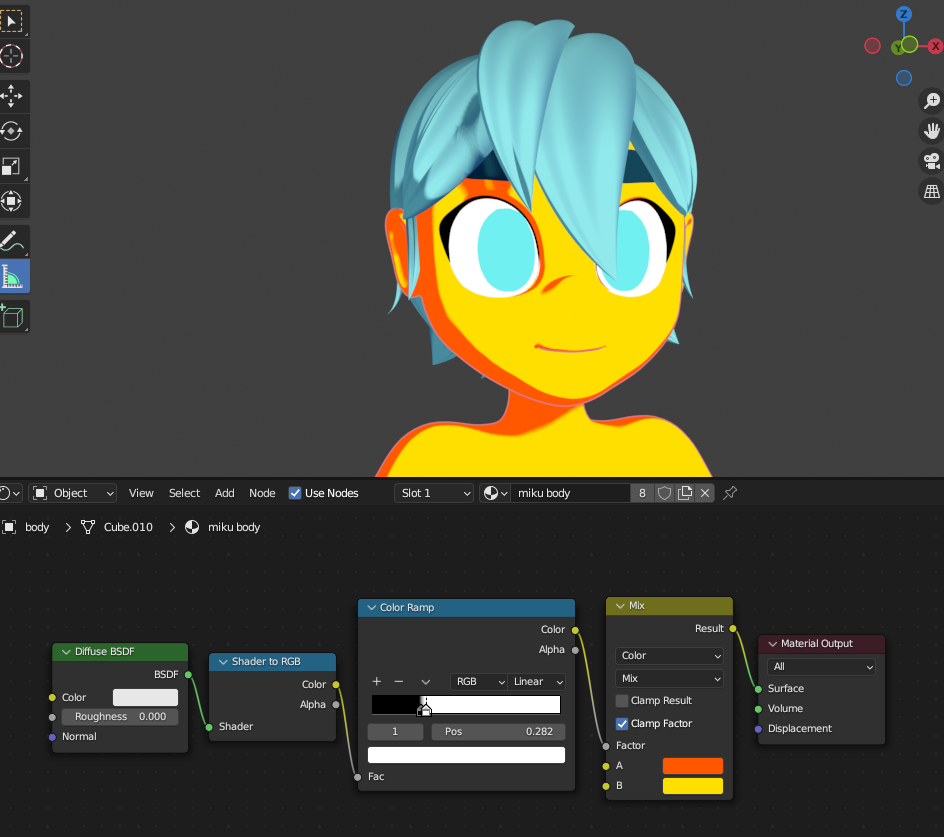Disable Clamp Factor in Mix node

click(622, 724)
